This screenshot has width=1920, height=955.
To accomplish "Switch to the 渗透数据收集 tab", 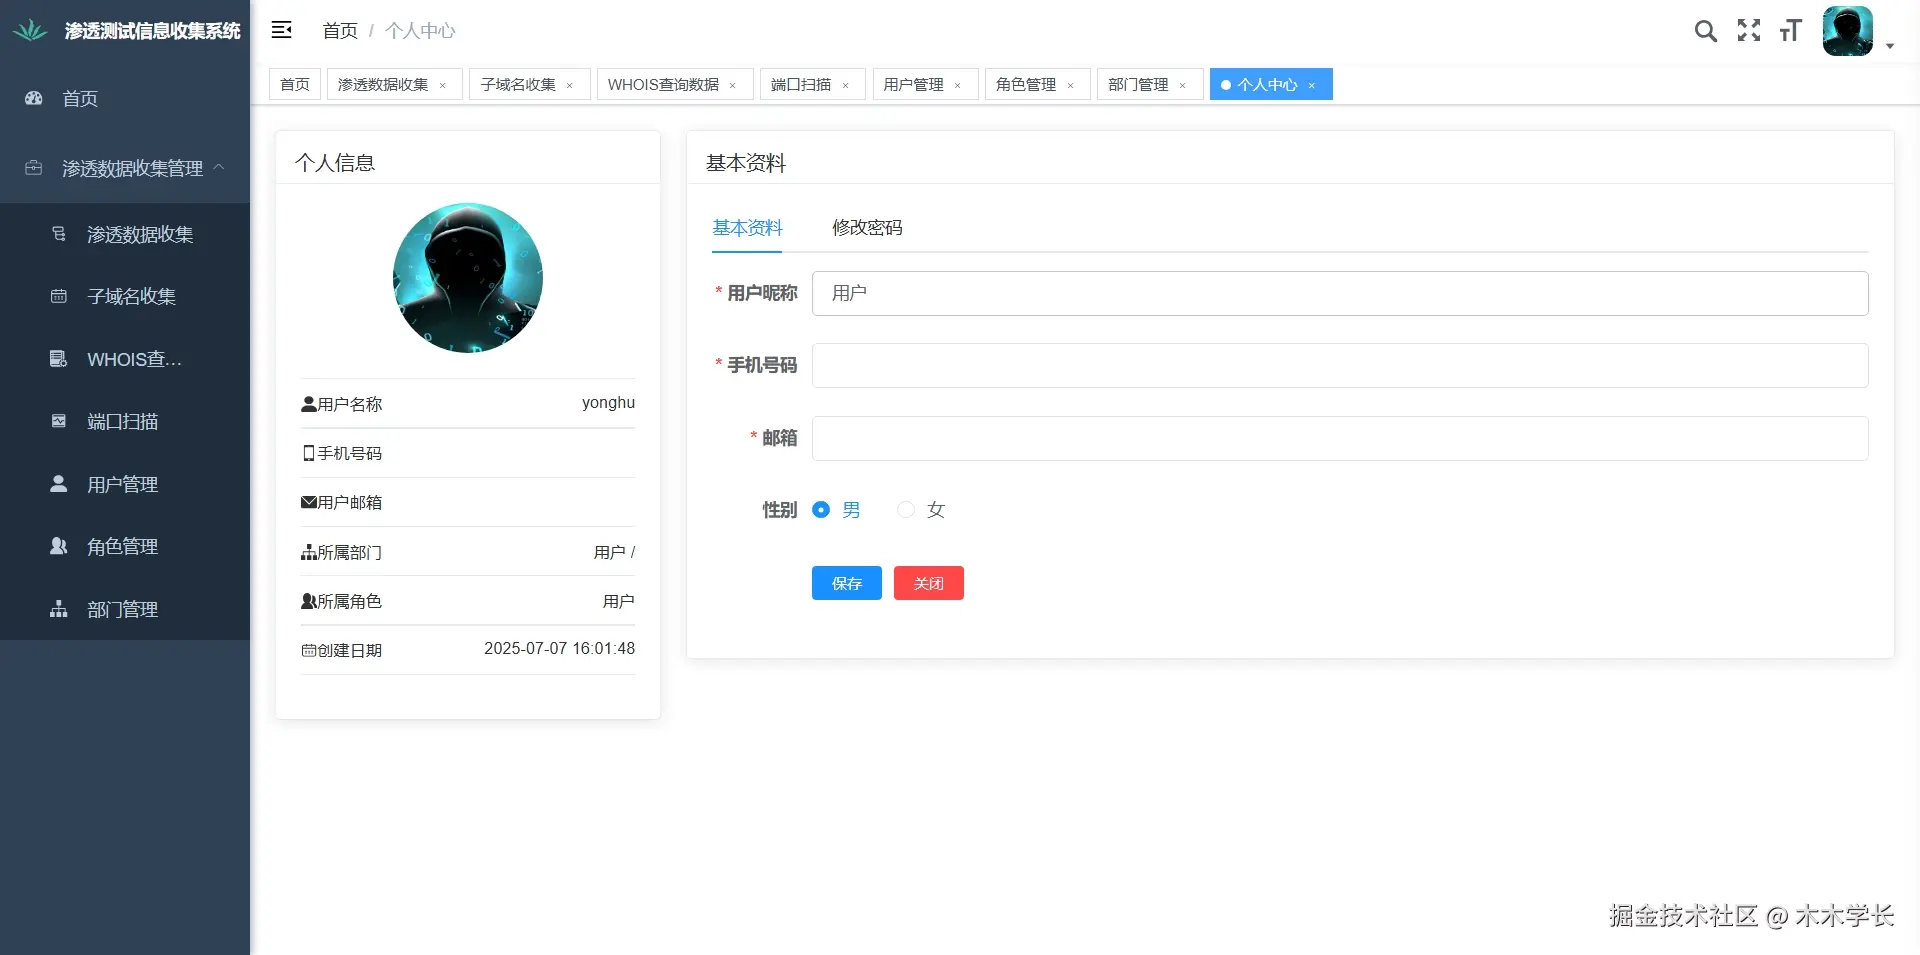I will point(385,84).
